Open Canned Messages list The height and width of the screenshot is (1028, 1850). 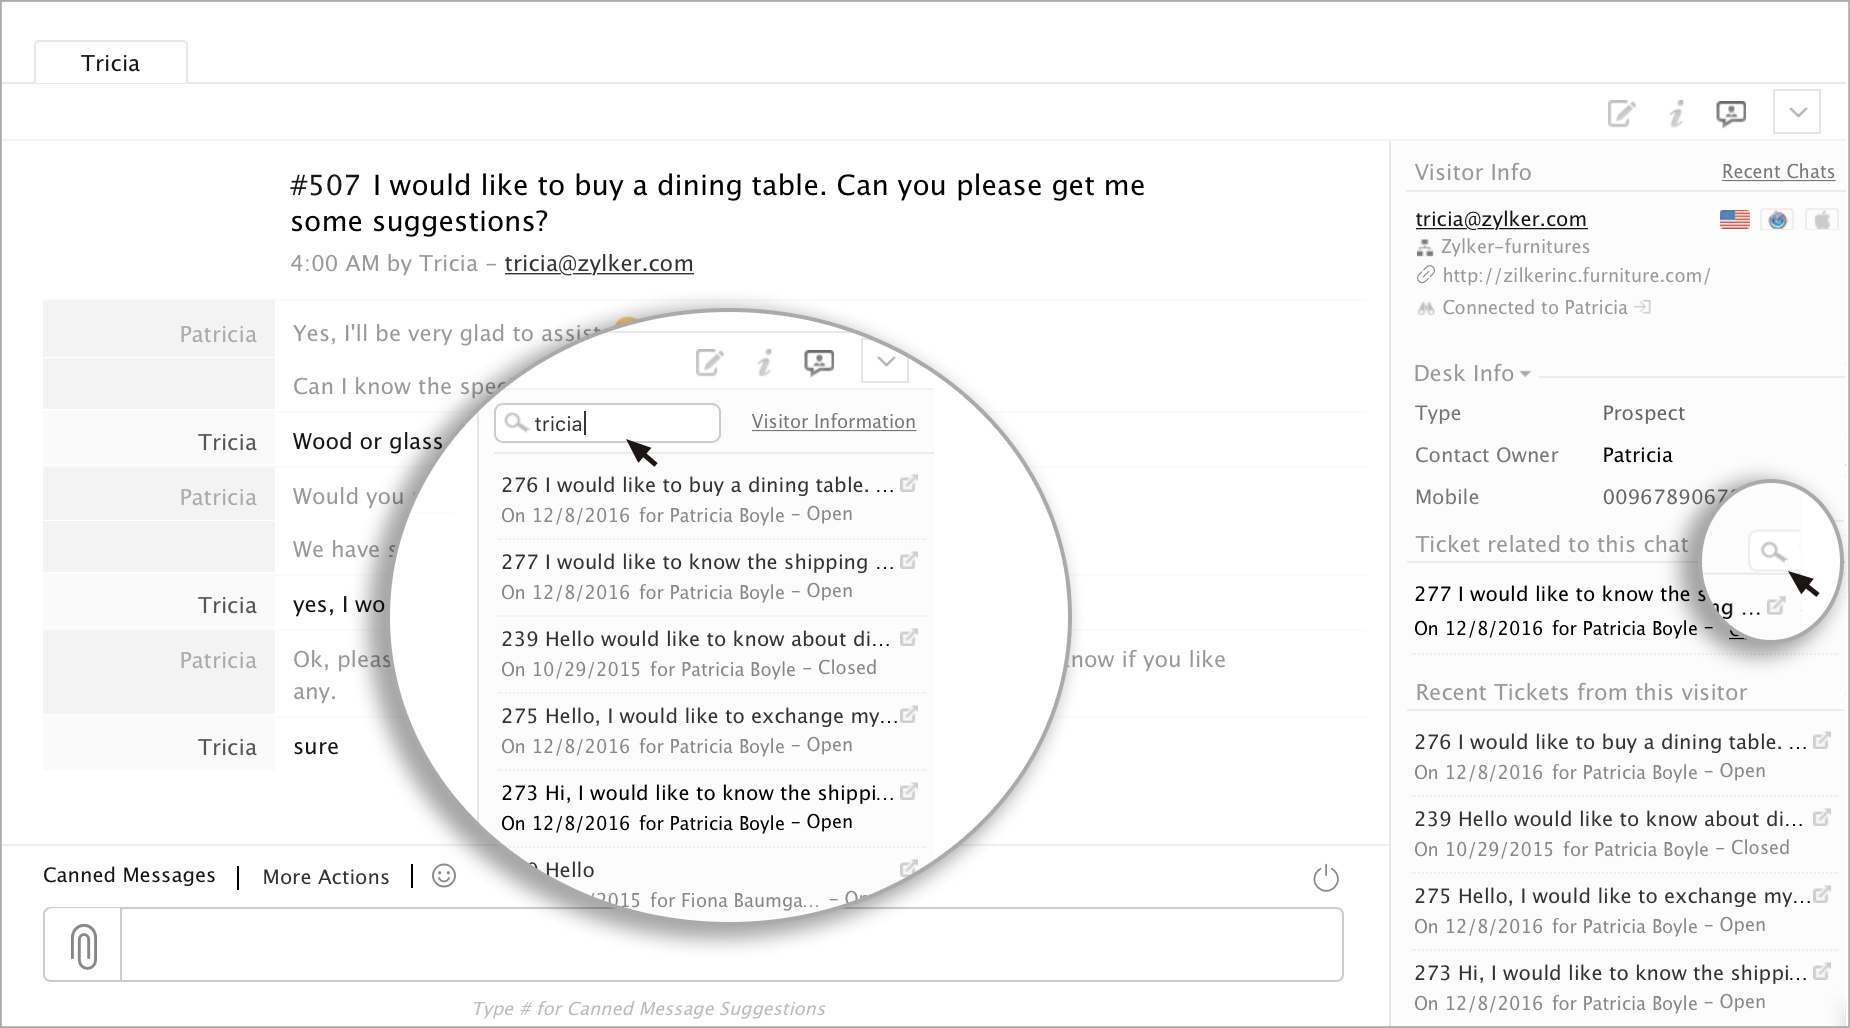click(129, 875)
